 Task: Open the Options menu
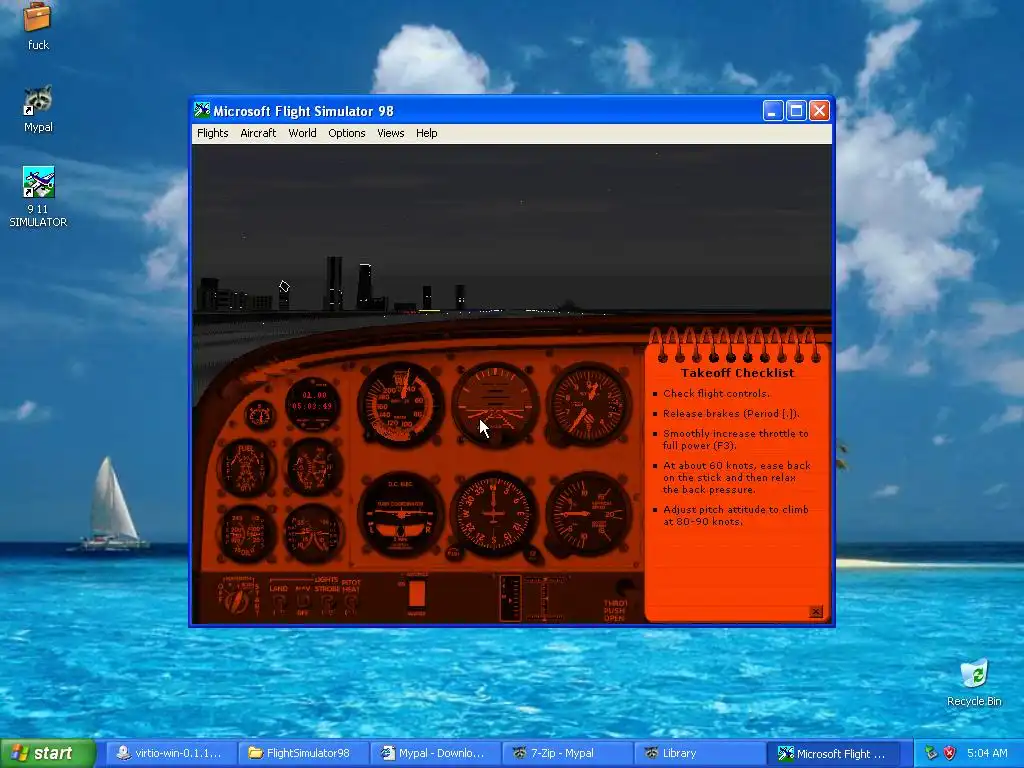(x=347, y=133)
